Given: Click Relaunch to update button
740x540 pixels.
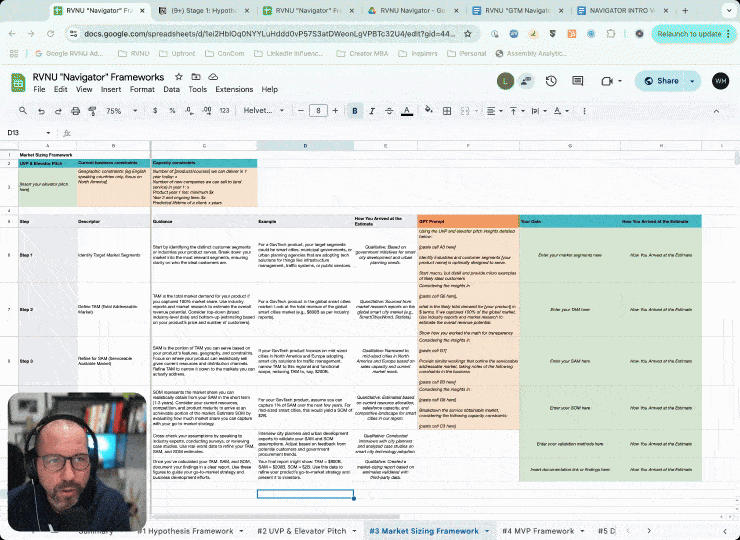Looking at the screenshot, I should 693,34.
